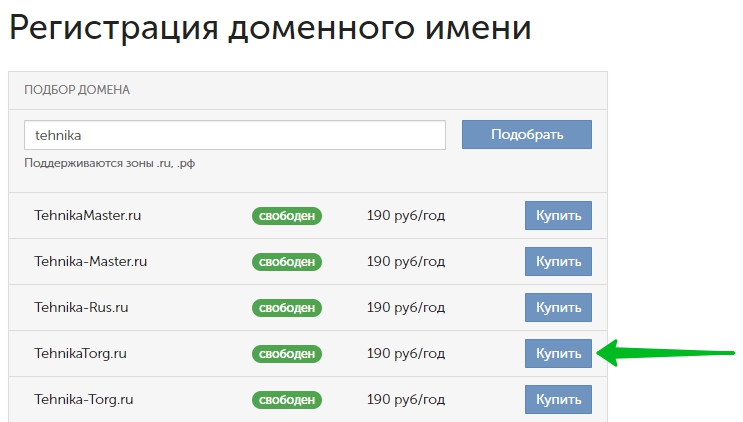Click the ПОДБОР ДОМЕНА panel header
Screen dimensions: 743x422
click(x=77, y=90)
